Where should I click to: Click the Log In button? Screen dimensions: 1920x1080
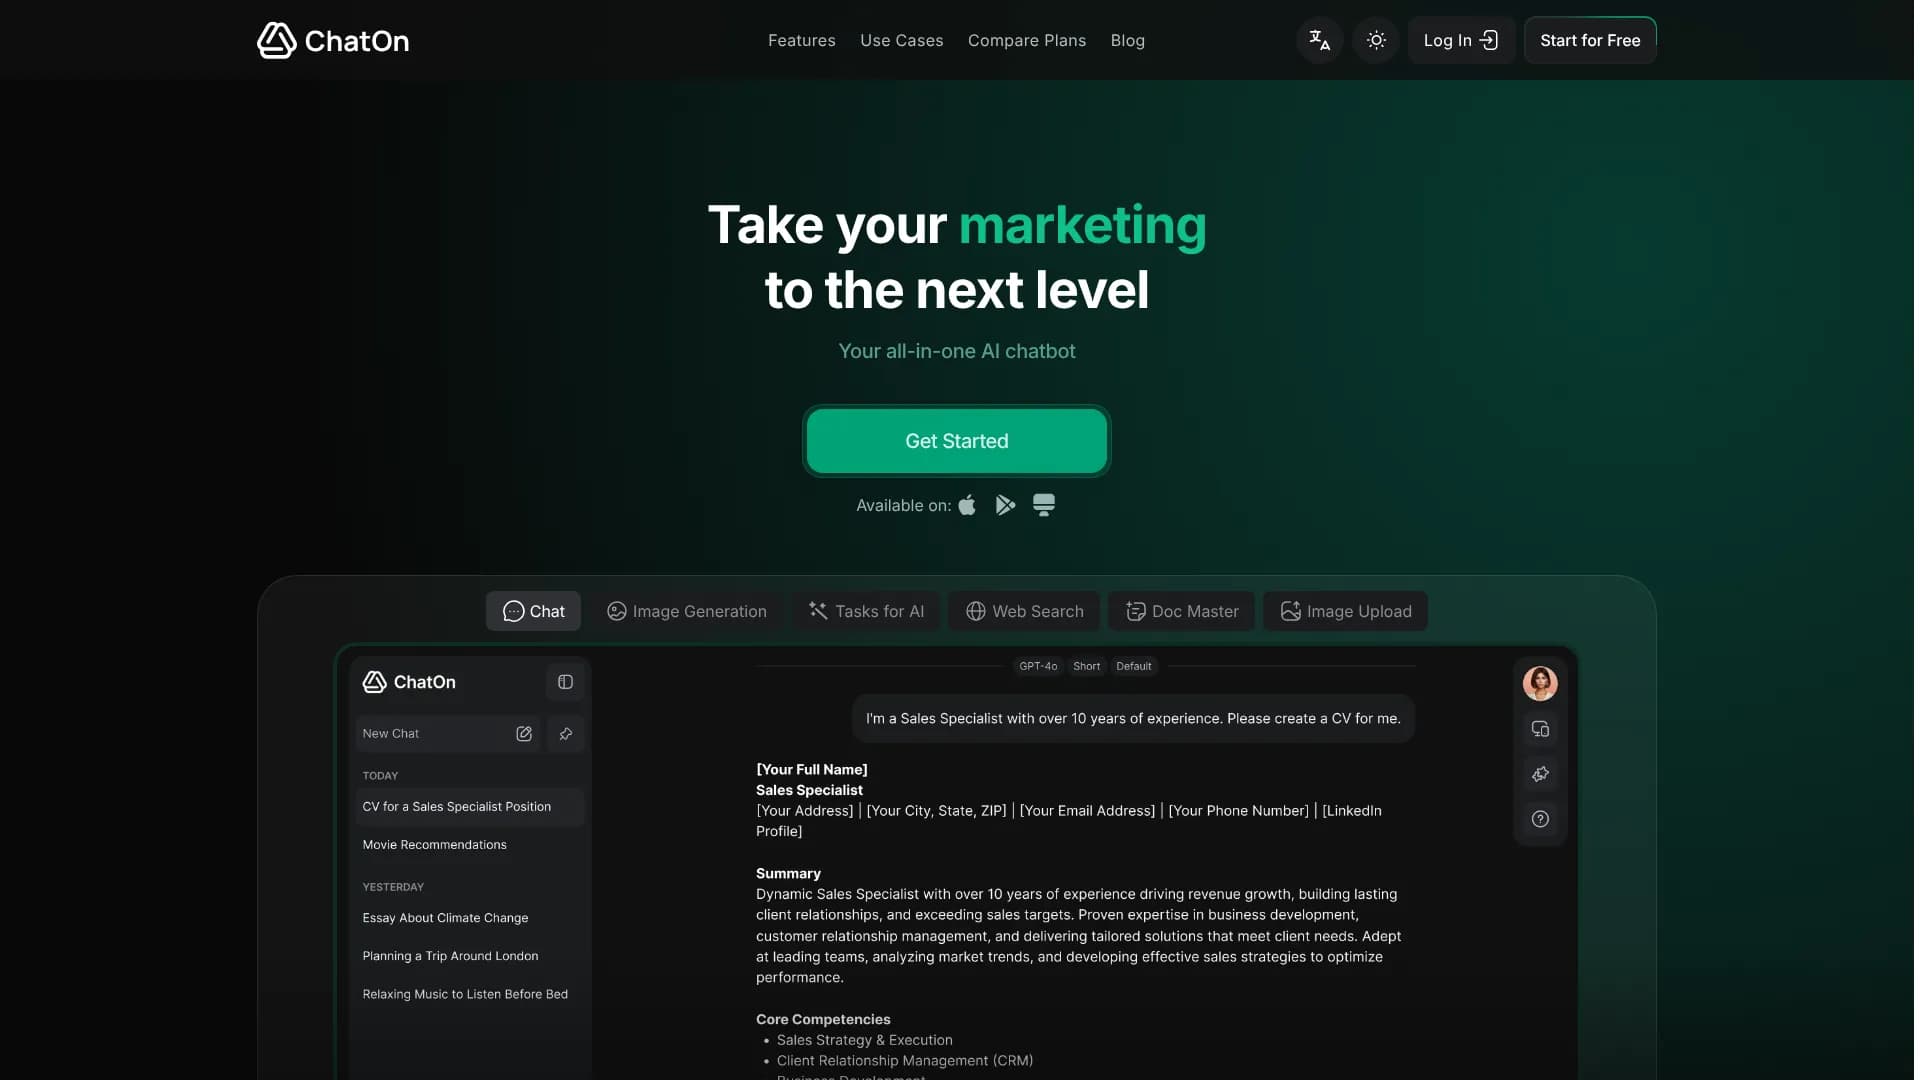tap(1461, 40)
